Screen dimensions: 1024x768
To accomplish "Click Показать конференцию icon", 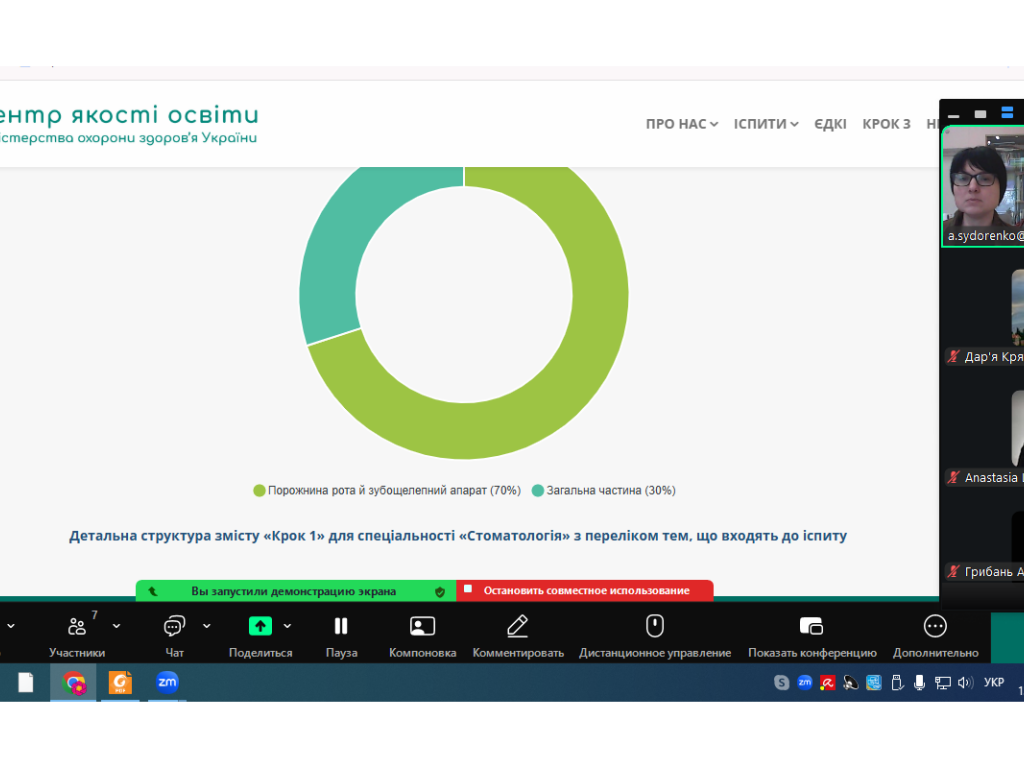I will [811, 627].
